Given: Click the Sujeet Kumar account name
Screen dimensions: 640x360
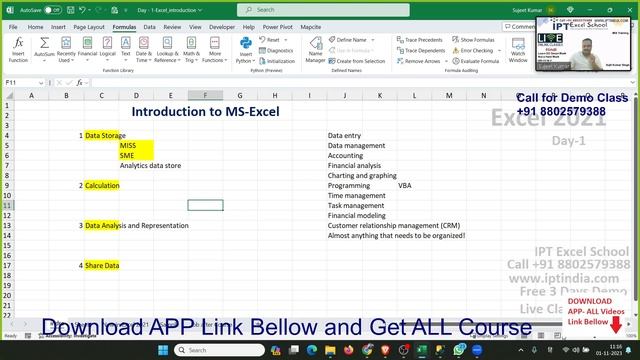Looking at the screenshot, I should point(527,10).
